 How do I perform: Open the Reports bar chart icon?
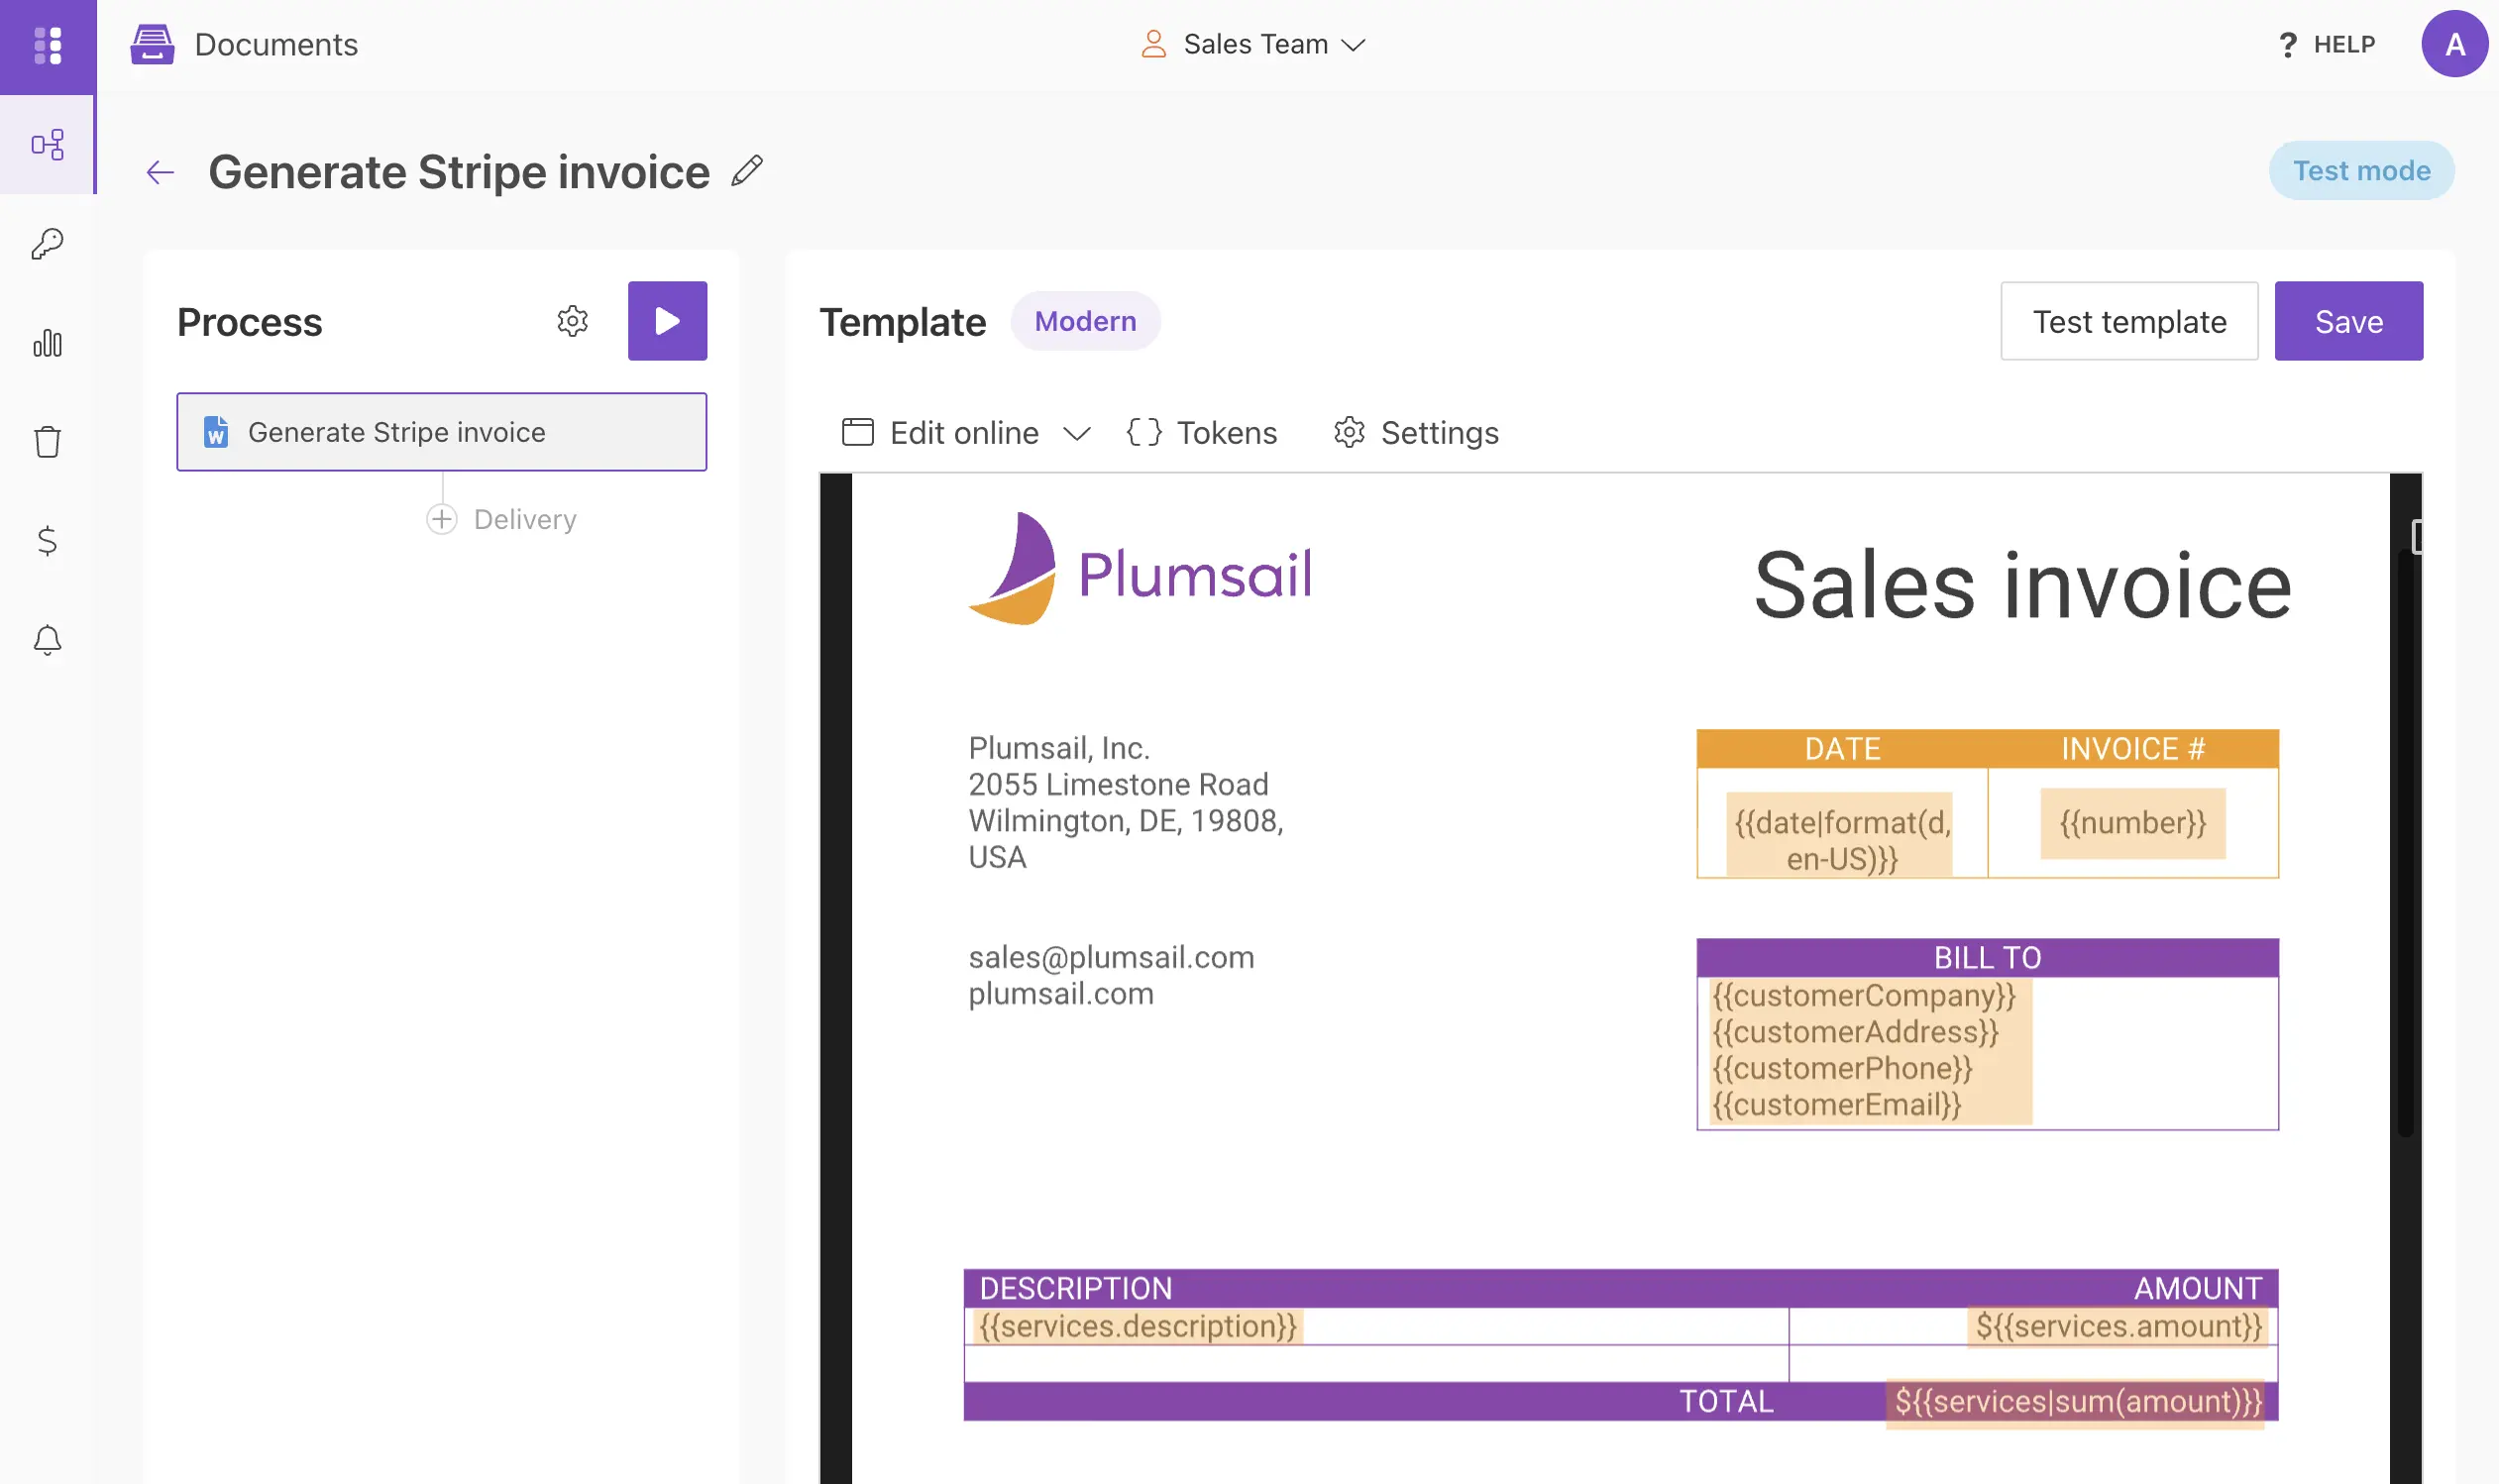[x=48, y=343]
